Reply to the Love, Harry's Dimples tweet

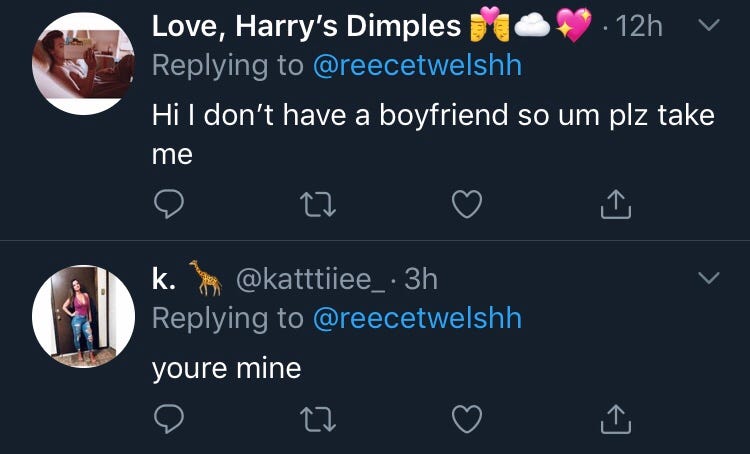pos(169,205)
